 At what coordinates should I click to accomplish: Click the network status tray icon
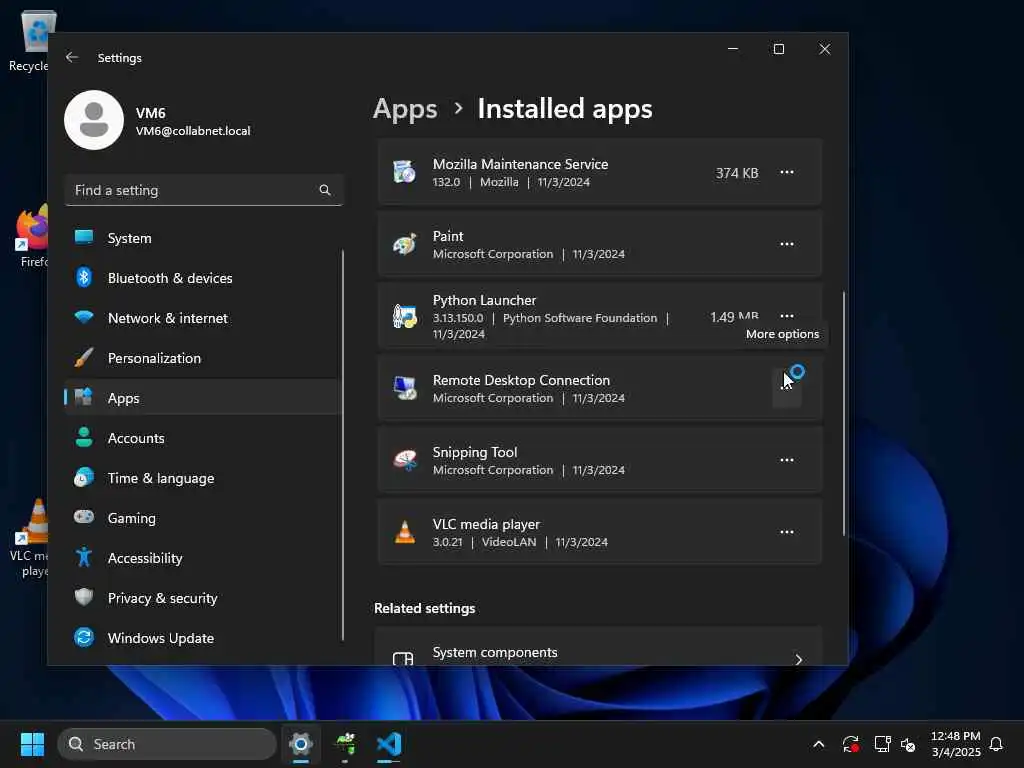882,744
